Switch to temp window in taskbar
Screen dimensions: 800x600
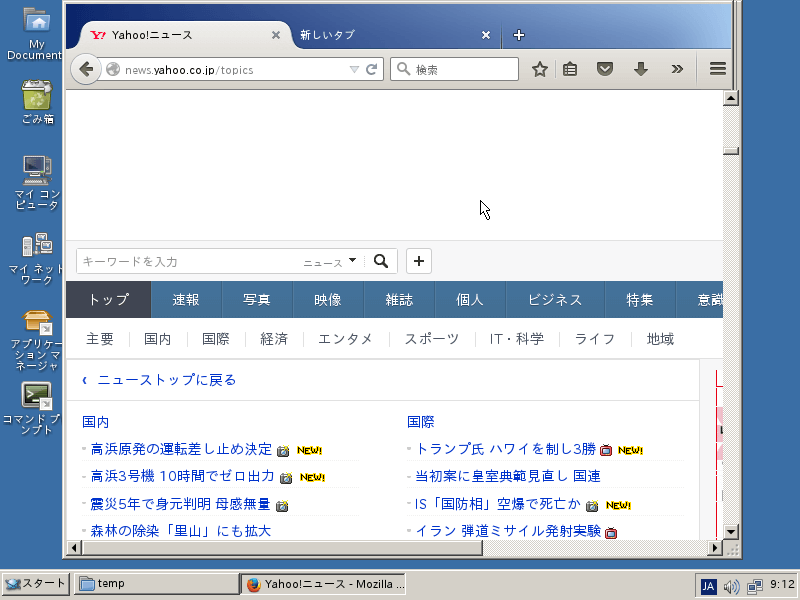(157, 584)
